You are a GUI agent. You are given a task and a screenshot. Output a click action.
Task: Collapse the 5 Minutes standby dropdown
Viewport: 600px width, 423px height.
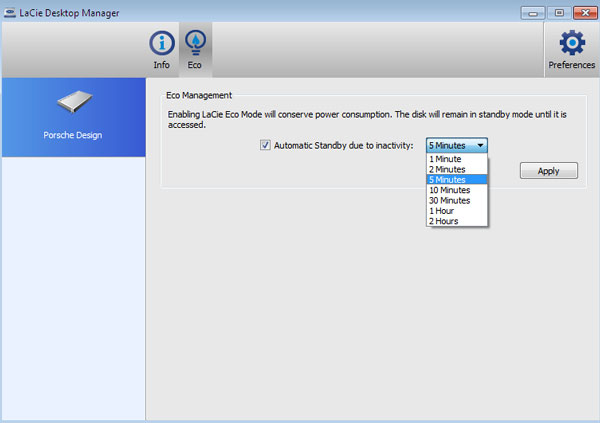click(457, 145)
